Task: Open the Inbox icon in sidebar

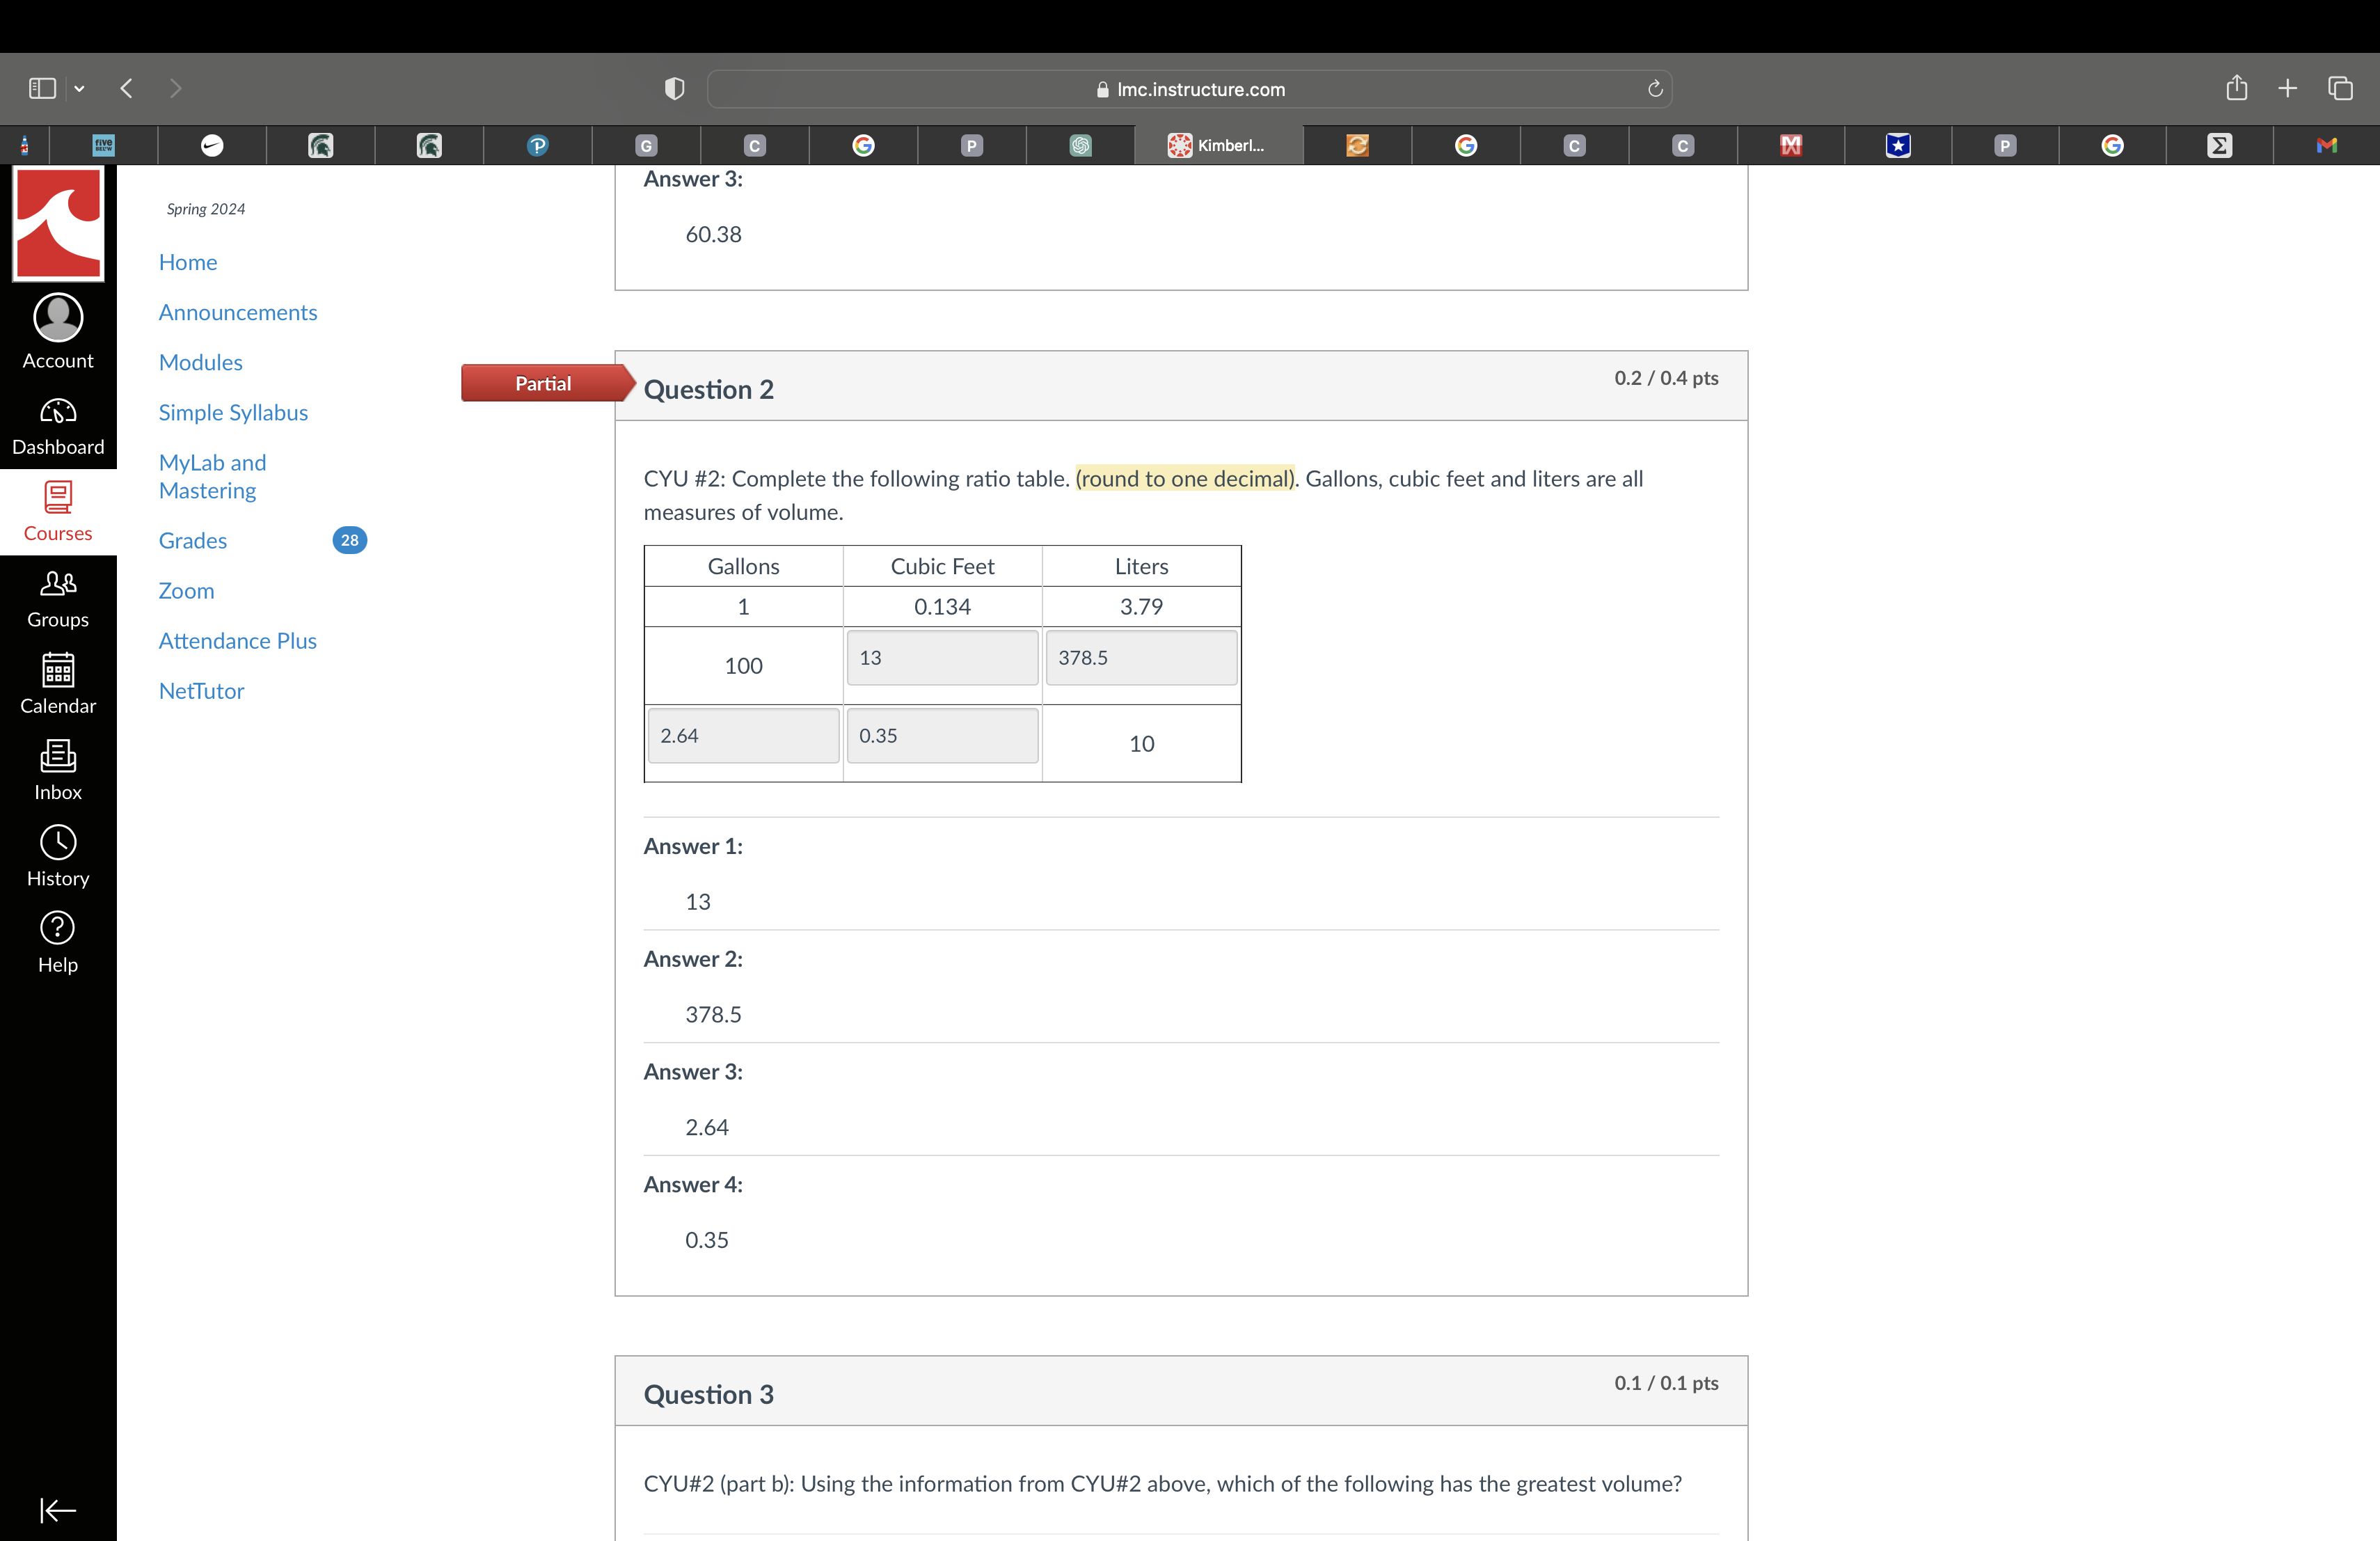Action: tap(58, 757)
